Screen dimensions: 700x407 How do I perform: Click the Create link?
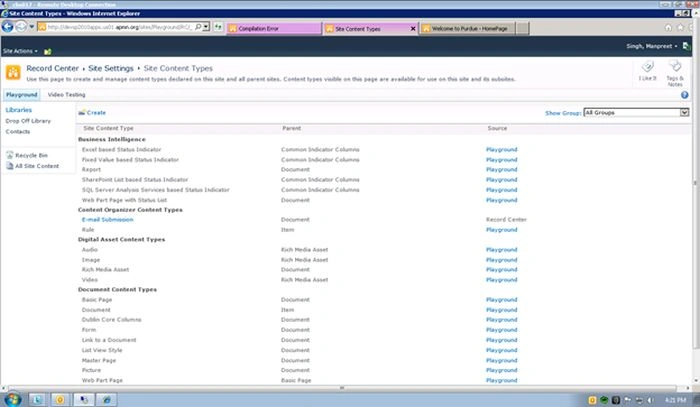click(96, 112)
